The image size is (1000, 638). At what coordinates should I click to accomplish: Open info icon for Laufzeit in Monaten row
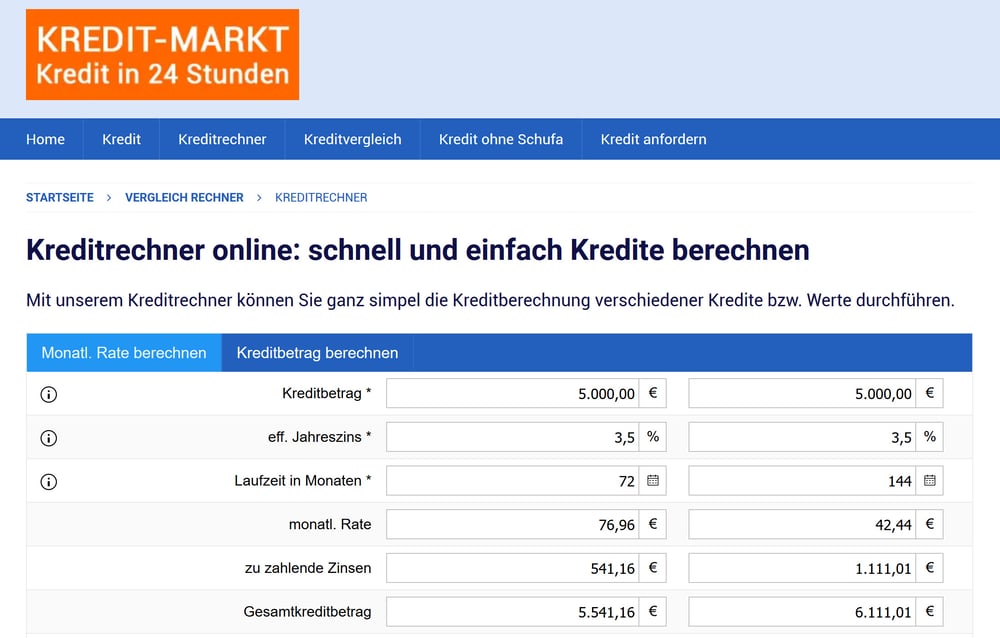pos(48,482)
